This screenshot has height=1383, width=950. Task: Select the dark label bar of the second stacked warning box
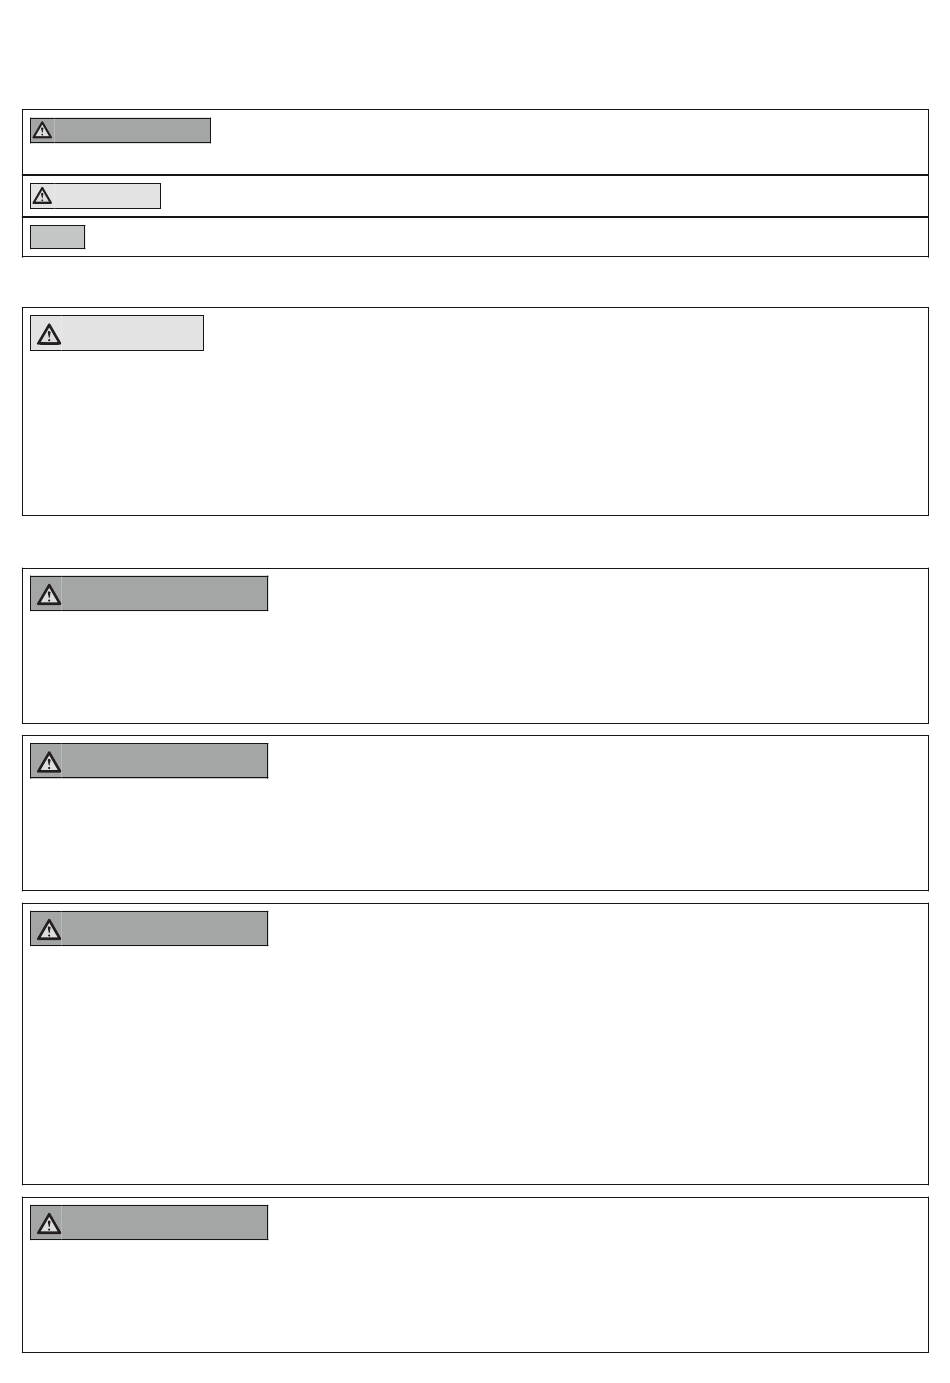(x=165, y=761)
